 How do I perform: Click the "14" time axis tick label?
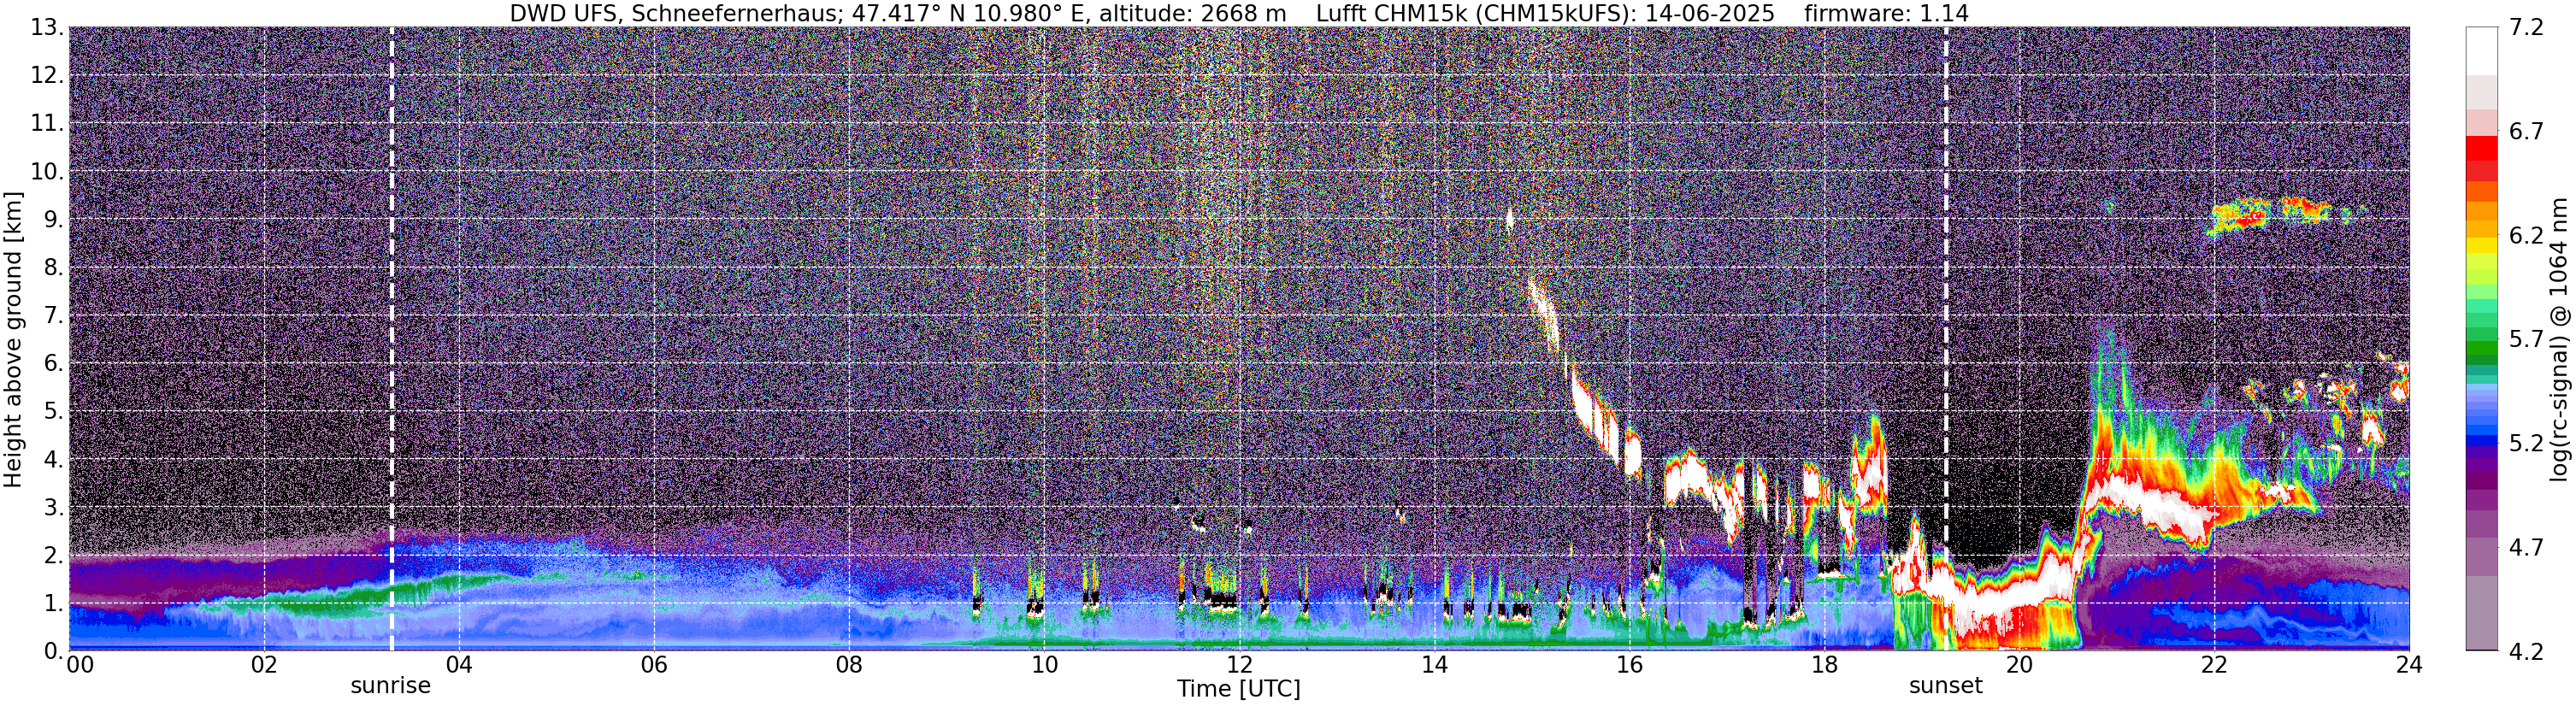pos(1433,666)
